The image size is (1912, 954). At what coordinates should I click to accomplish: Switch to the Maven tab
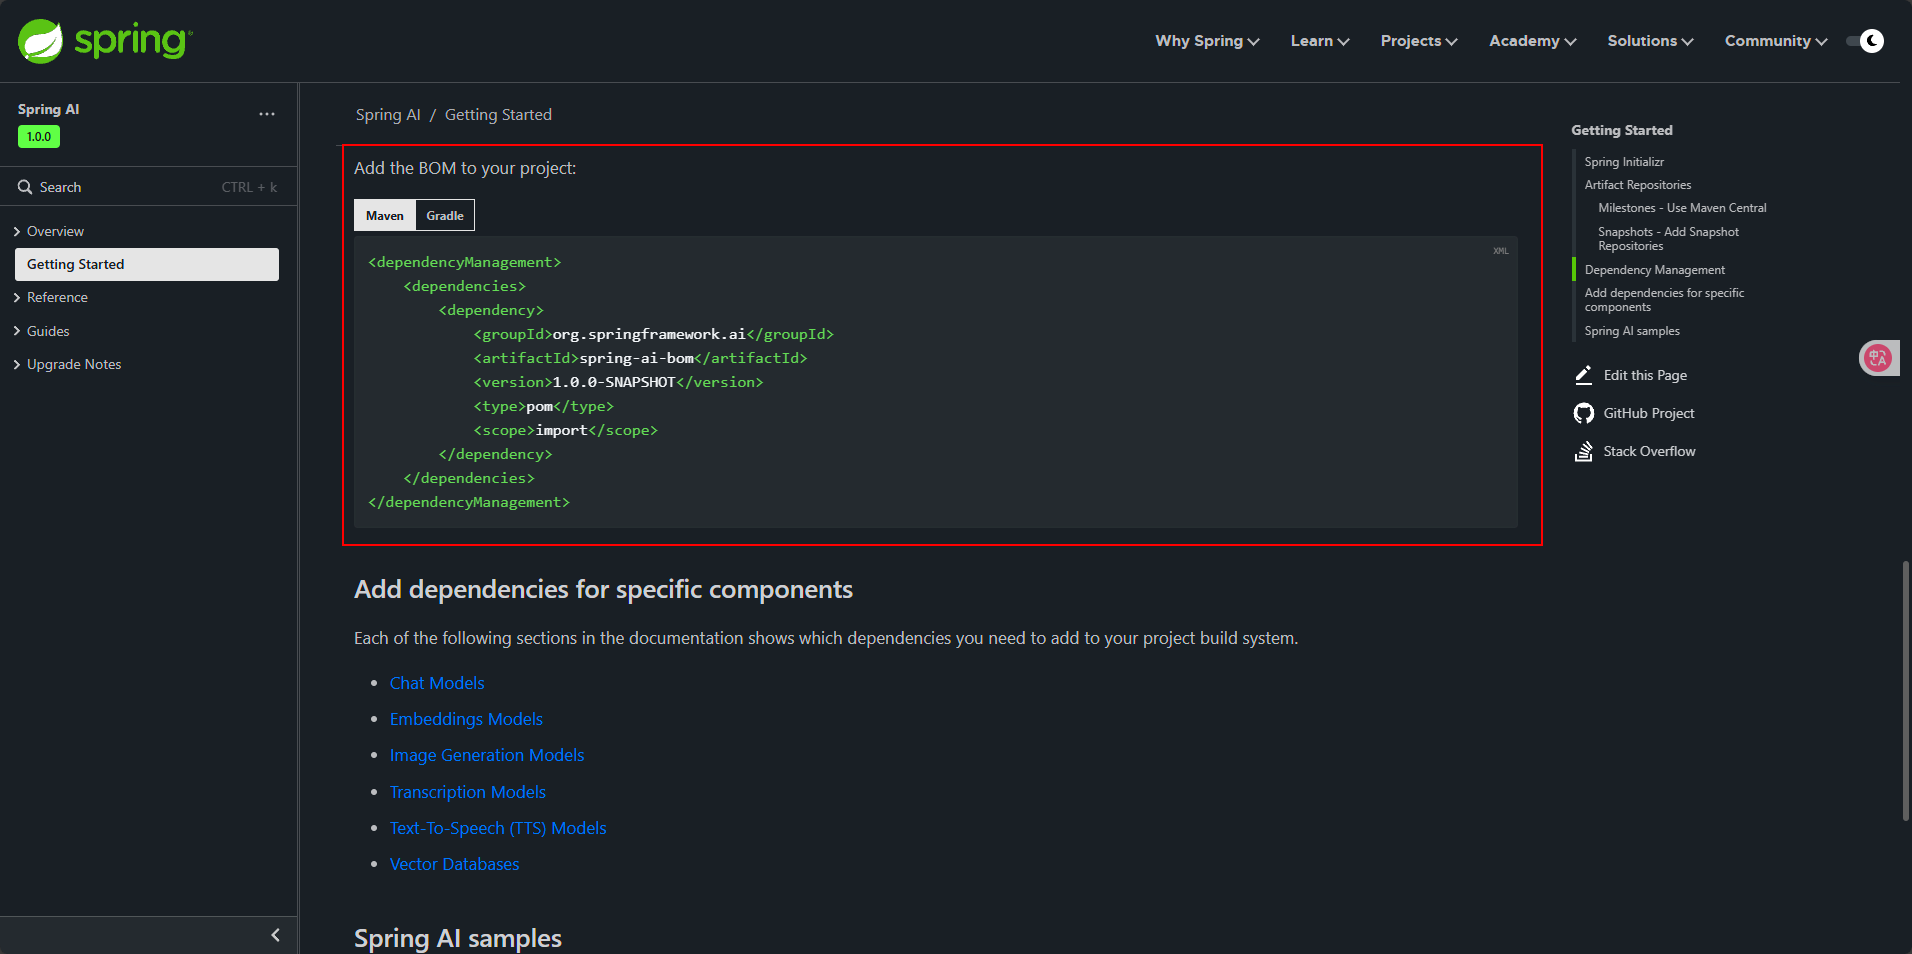click(385, 215)
